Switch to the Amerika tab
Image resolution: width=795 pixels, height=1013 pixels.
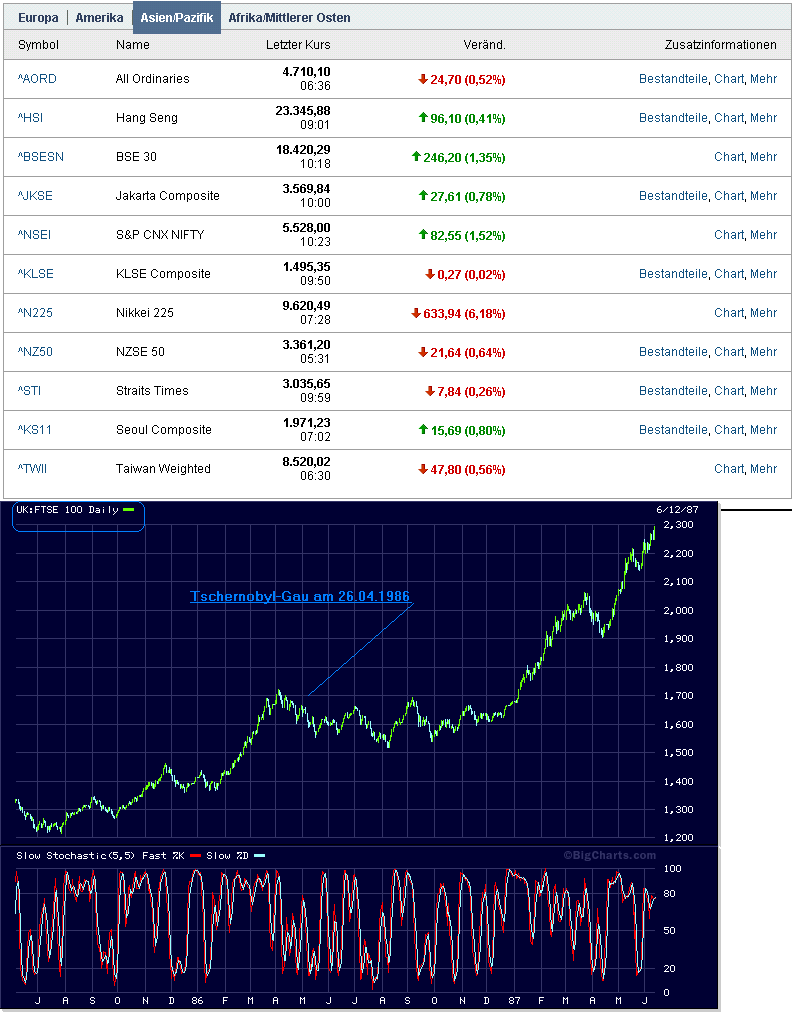point(99,18)
